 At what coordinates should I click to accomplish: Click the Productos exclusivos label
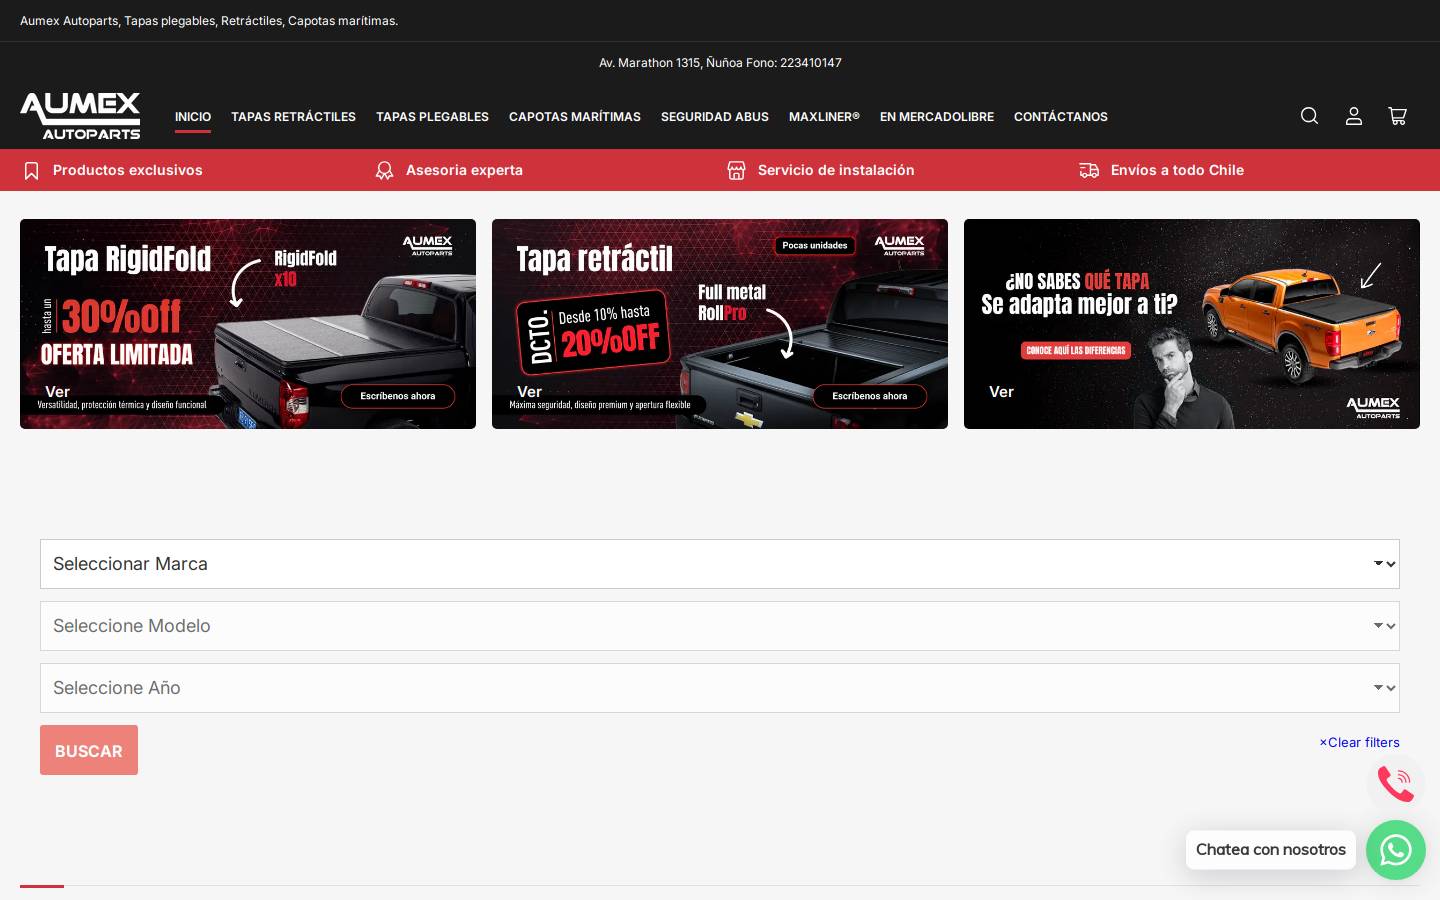coord(128,170)
